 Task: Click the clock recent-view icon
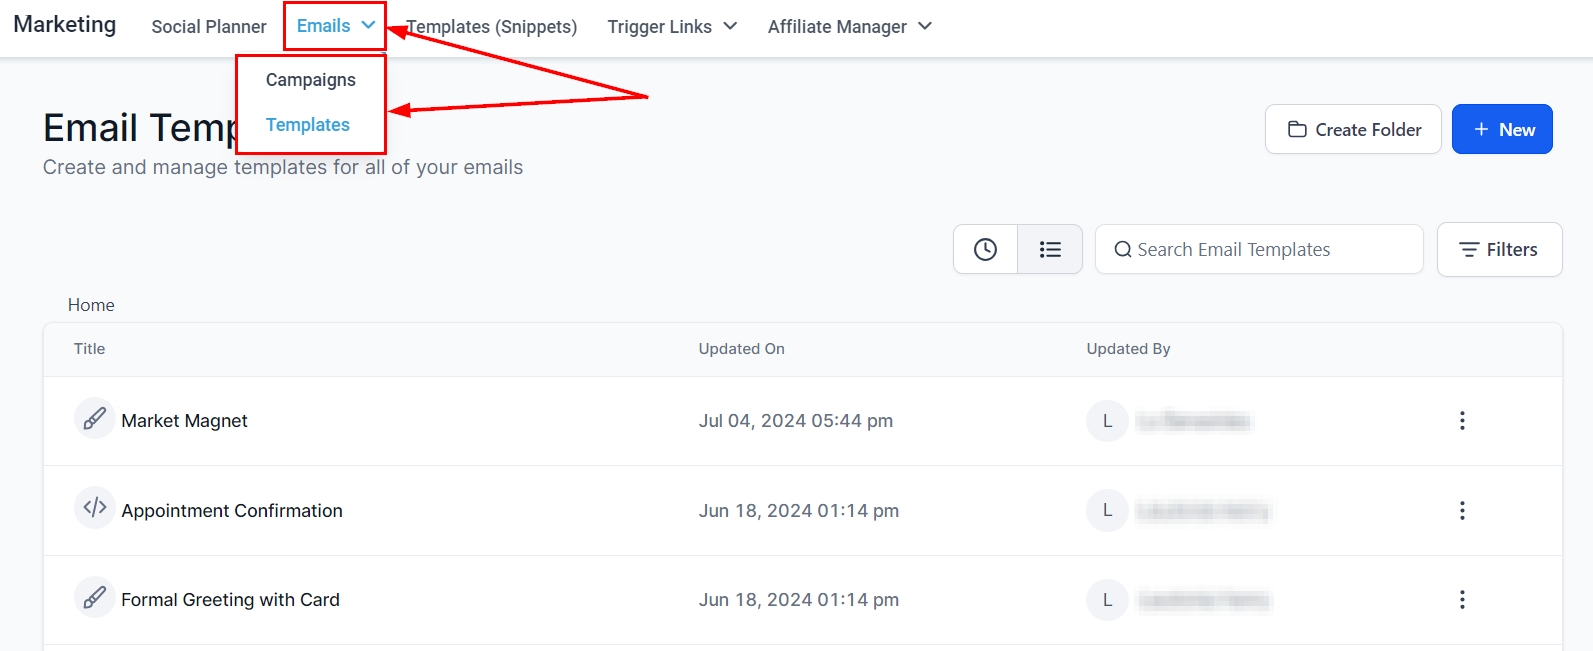[985, 249]
